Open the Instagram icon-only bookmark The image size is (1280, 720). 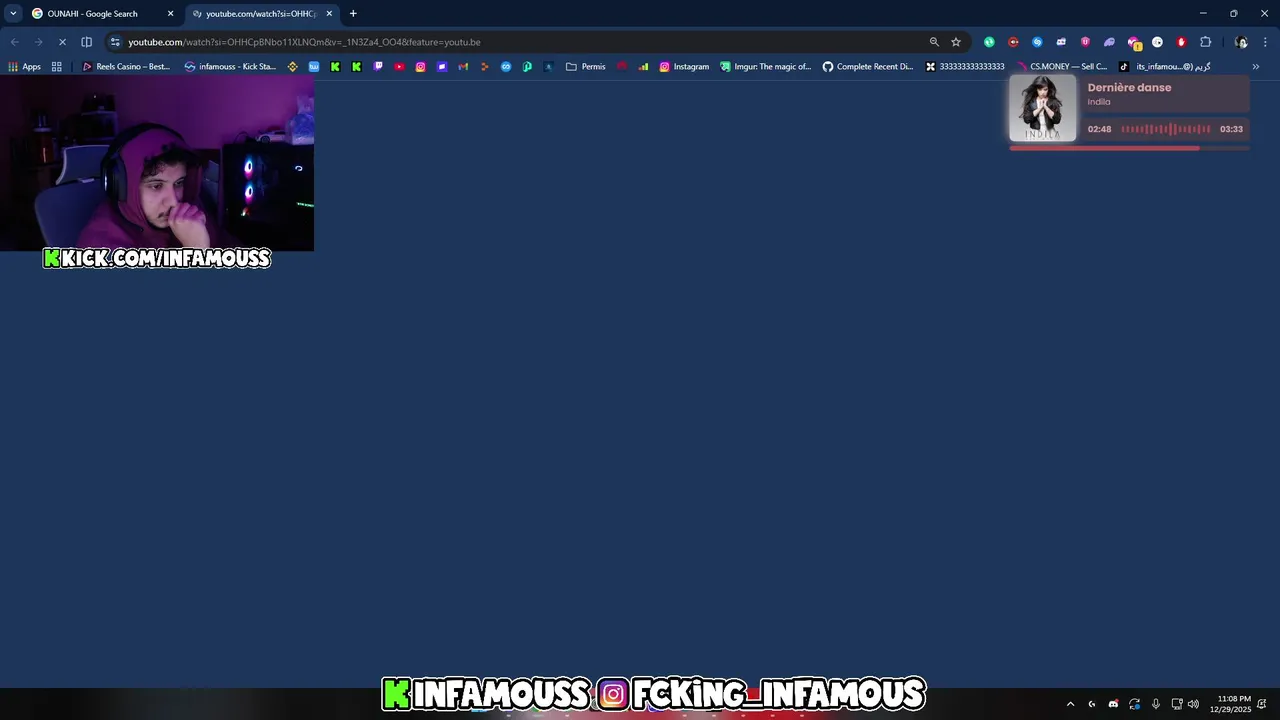tap(420, 67)
